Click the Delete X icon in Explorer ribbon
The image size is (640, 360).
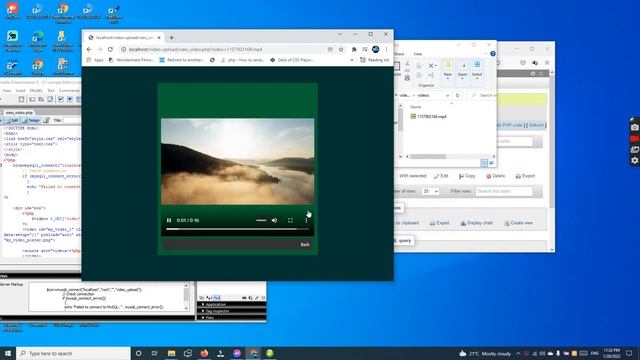431,65
